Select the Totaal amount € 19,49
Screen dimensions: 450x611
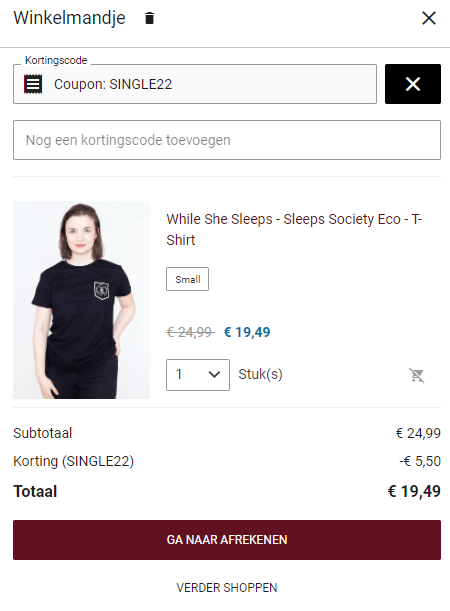pyautogui.click(x=414, y=491)
